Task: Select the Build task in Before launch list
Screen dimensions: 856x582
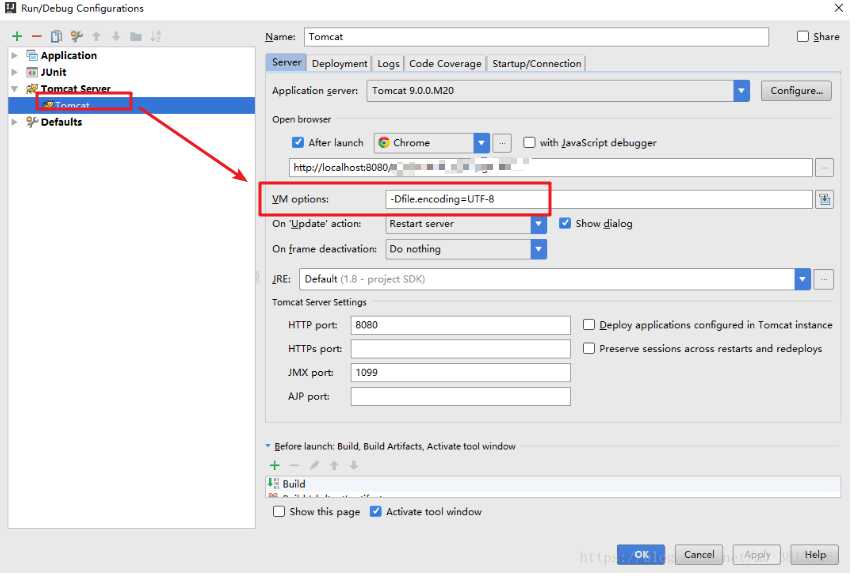Action: coord(552,484)
